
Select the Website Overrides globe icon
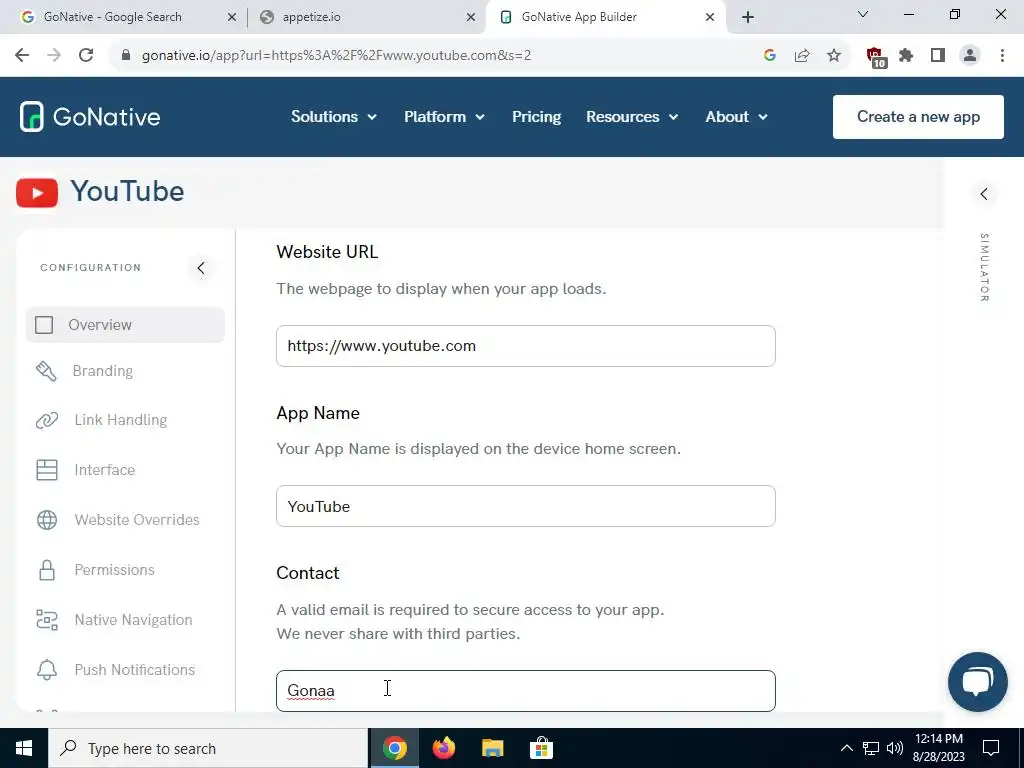46,520
